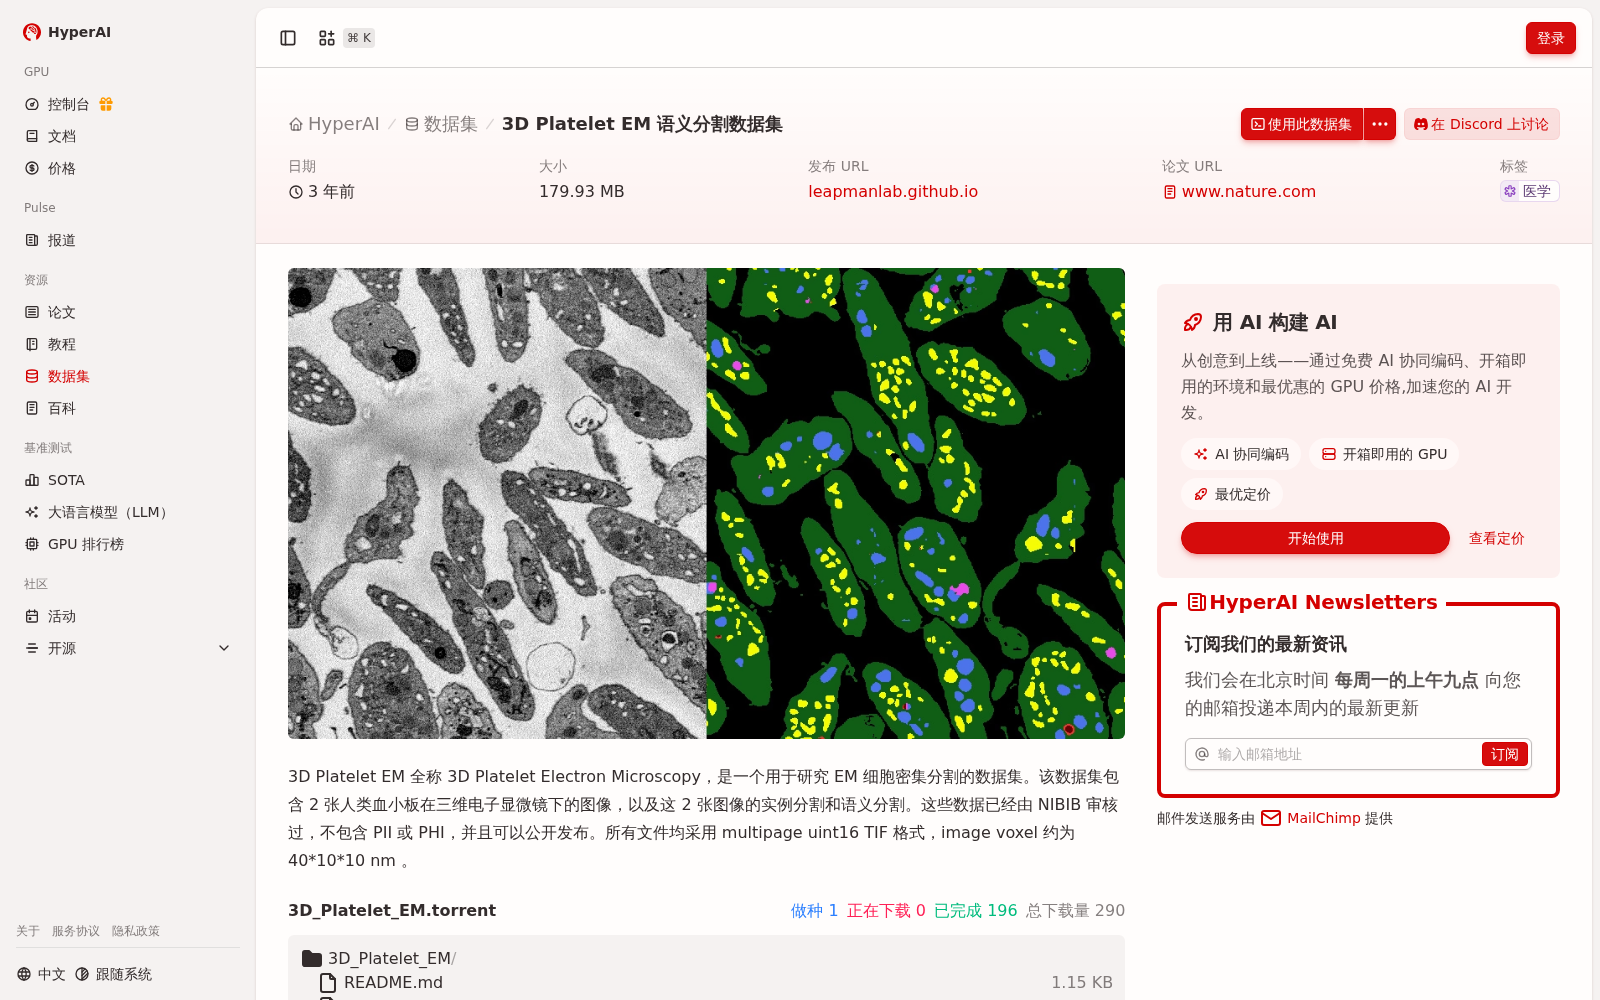Click the 179.93 MB size value
Viewport: 1600px width, 1000px height.
tap(581, 191)
